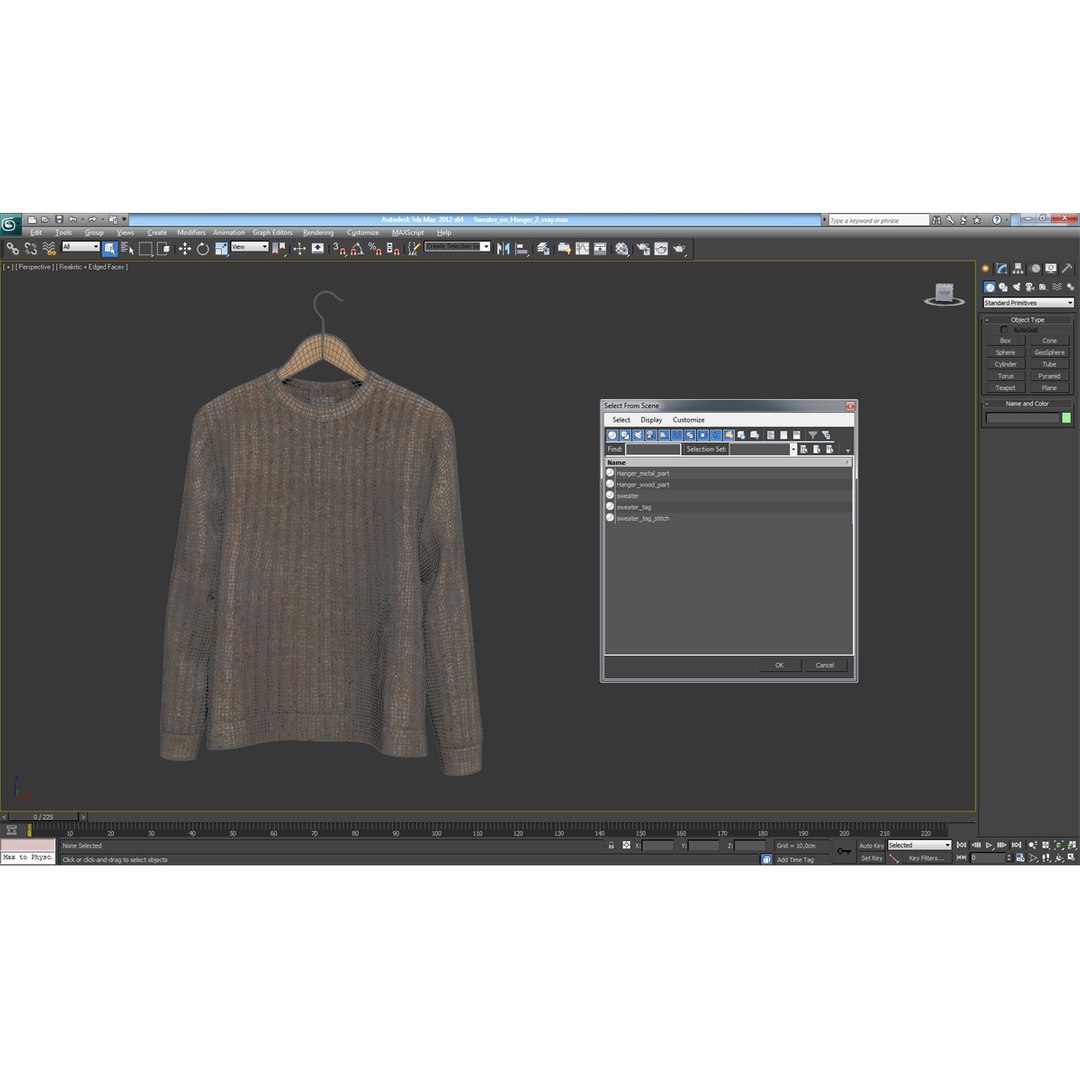Open the Standard Primitives dropdown
Image resolution: width=1080 pixels, height=1080 pixels.
tap(1028, 303)
